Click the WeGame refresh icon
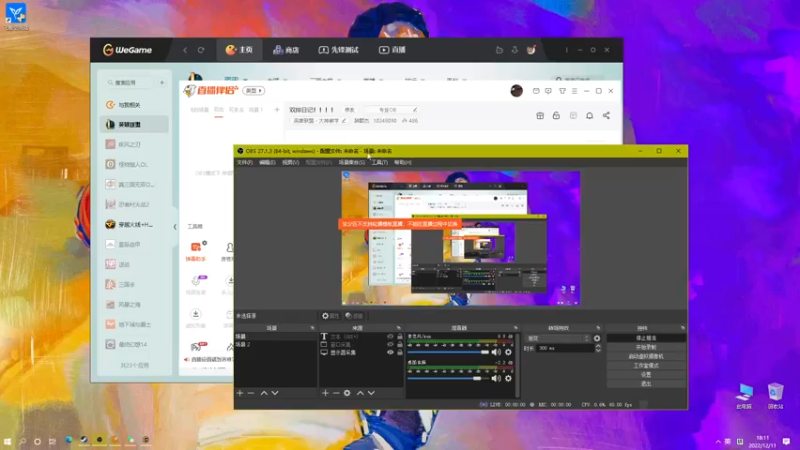Screen dimensions: 800x450 point(201,50)
